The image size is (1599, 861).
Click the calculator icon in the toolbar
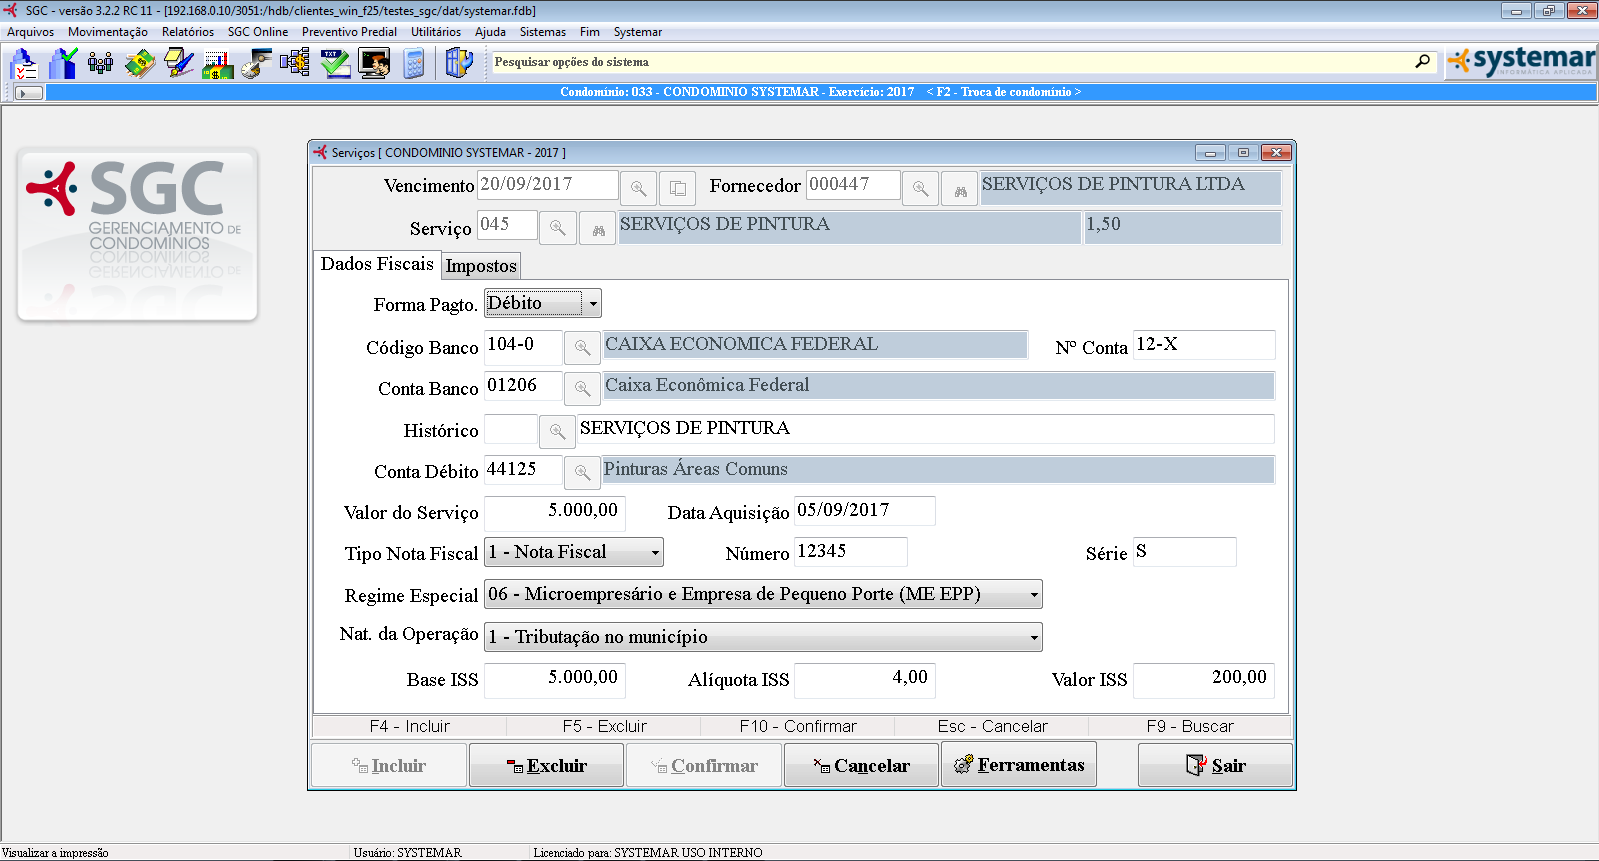(414, 64)
